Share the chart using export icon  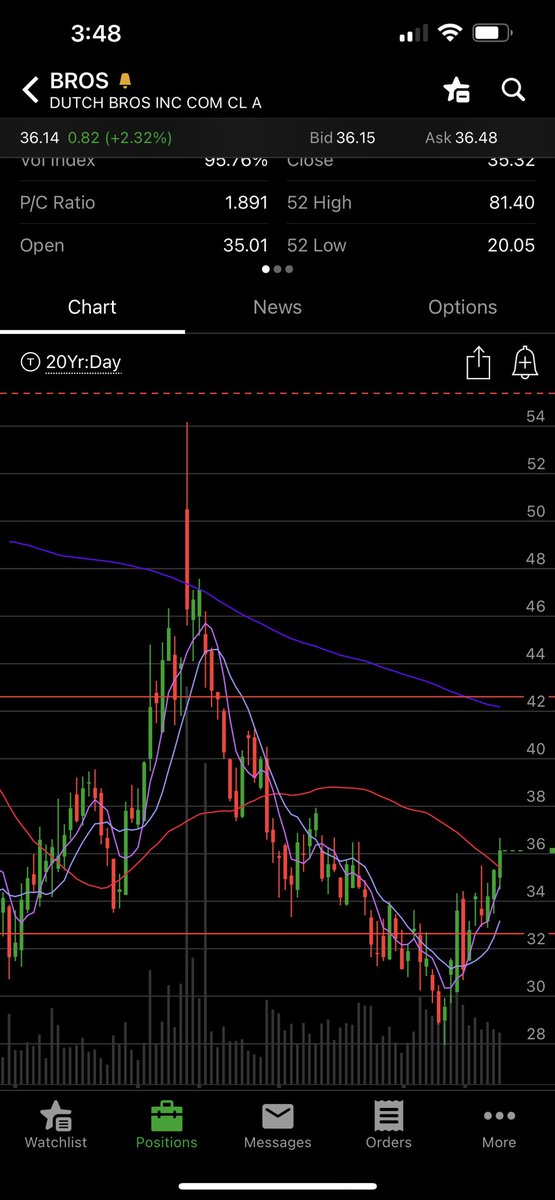(478, 362)
